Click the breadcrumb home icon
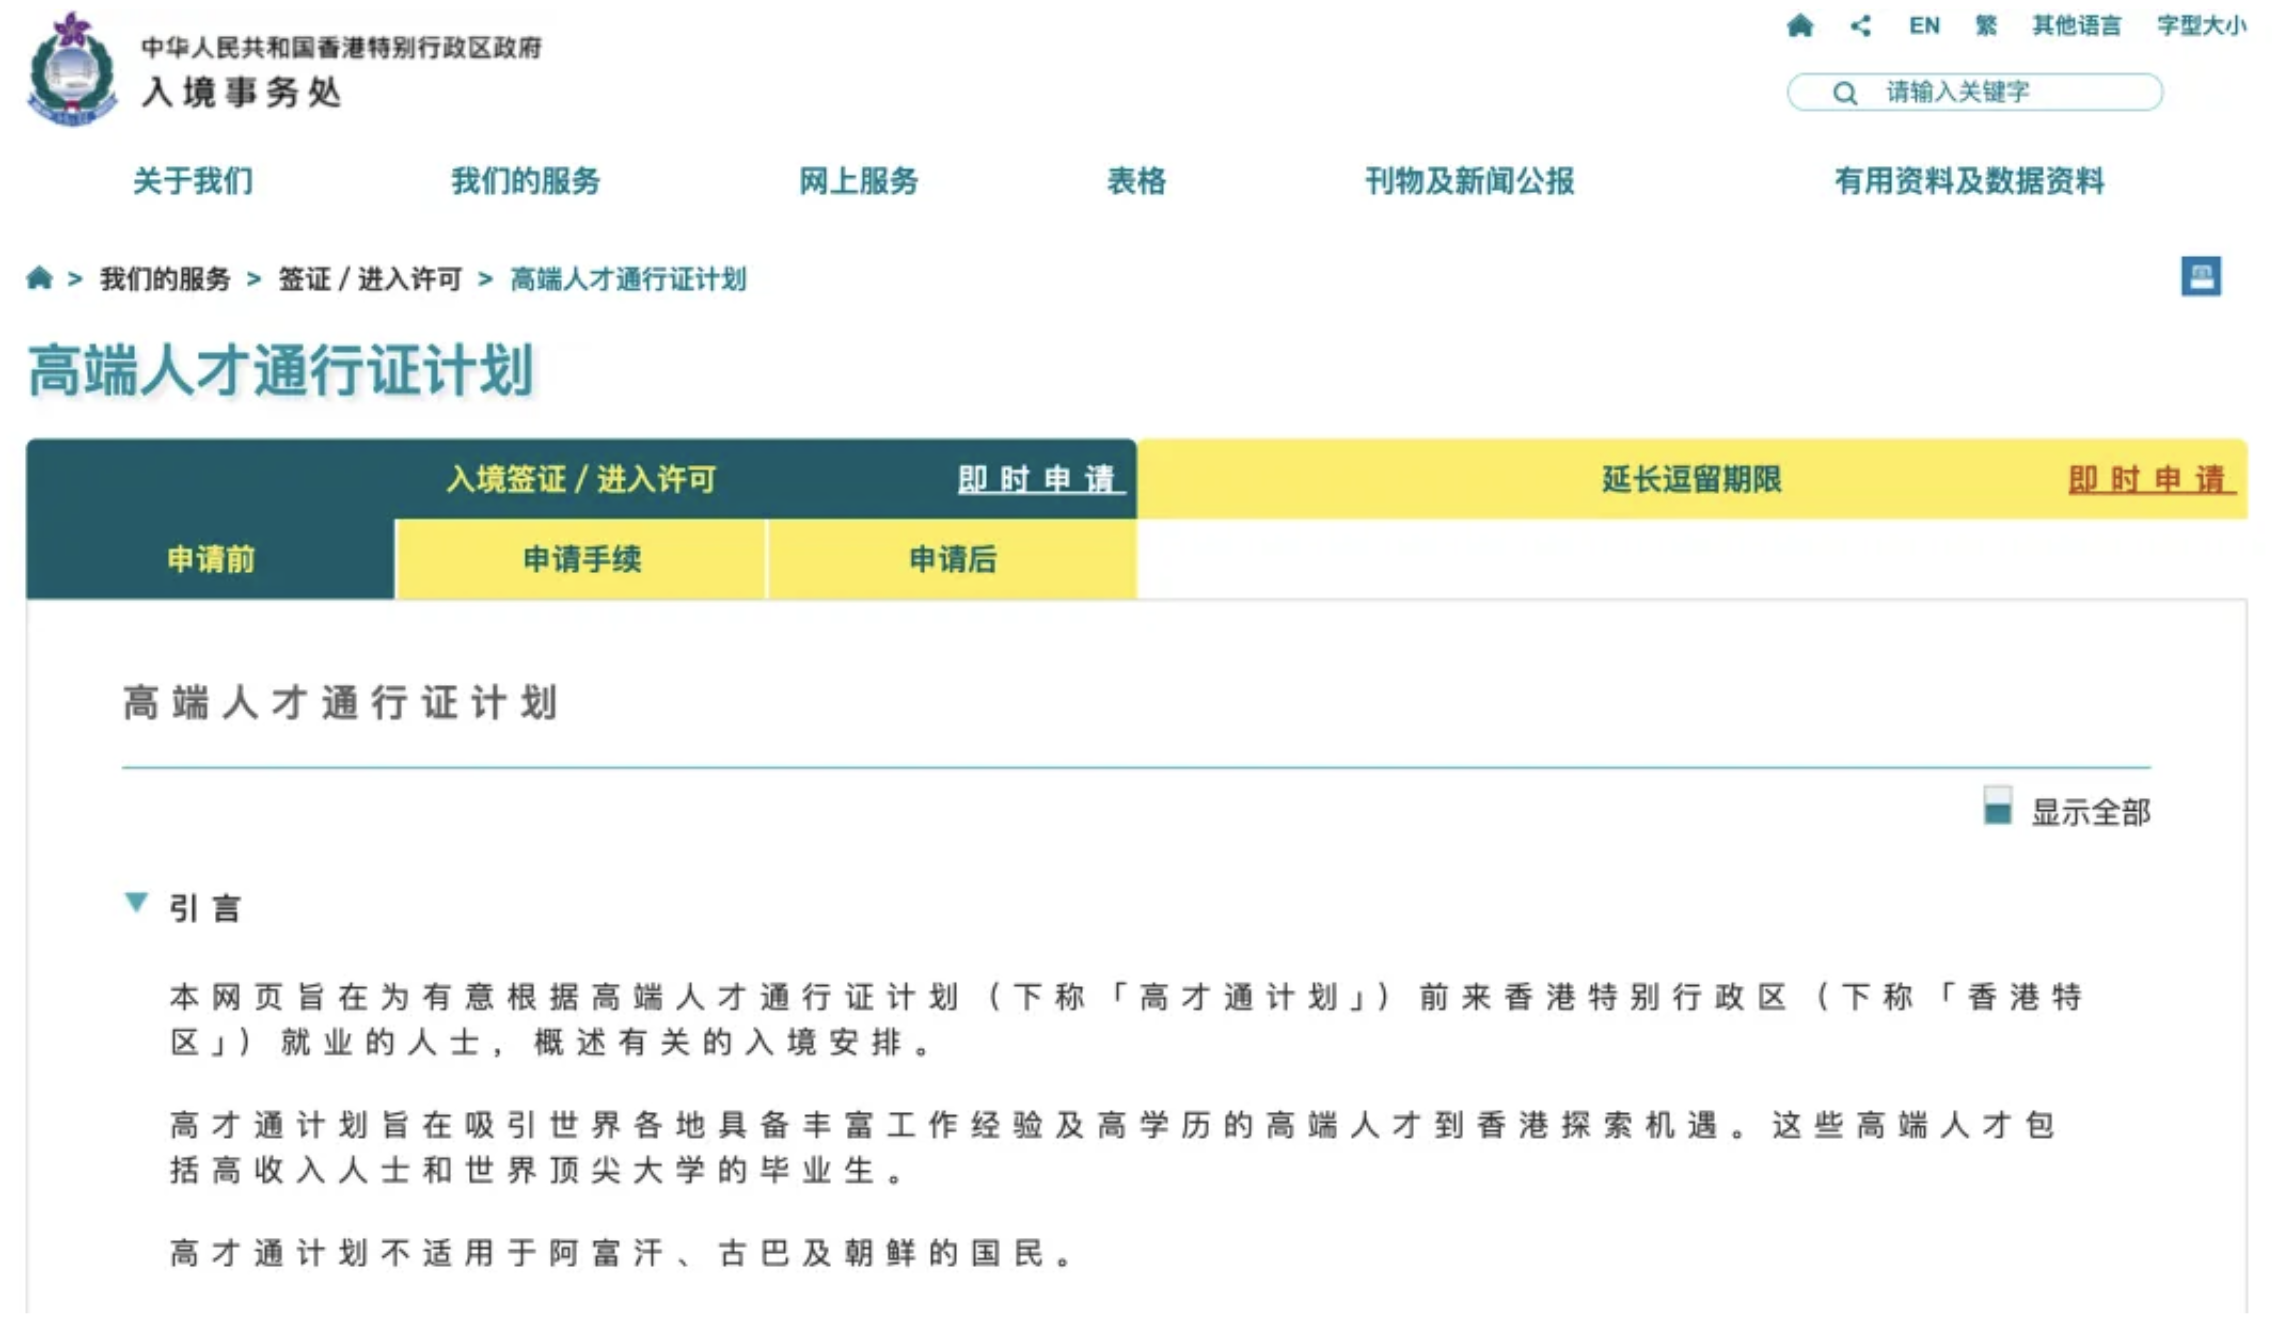 click(39, 278)
